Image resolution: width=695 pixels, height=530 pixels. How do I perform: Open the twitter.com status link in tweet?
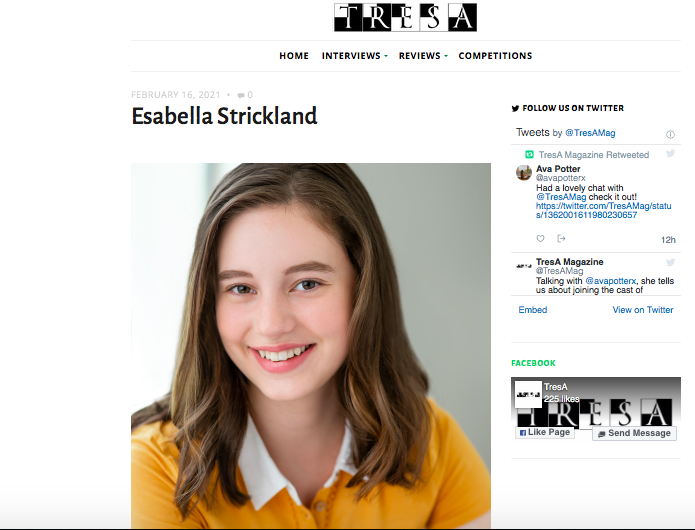[x=603, y=210]
